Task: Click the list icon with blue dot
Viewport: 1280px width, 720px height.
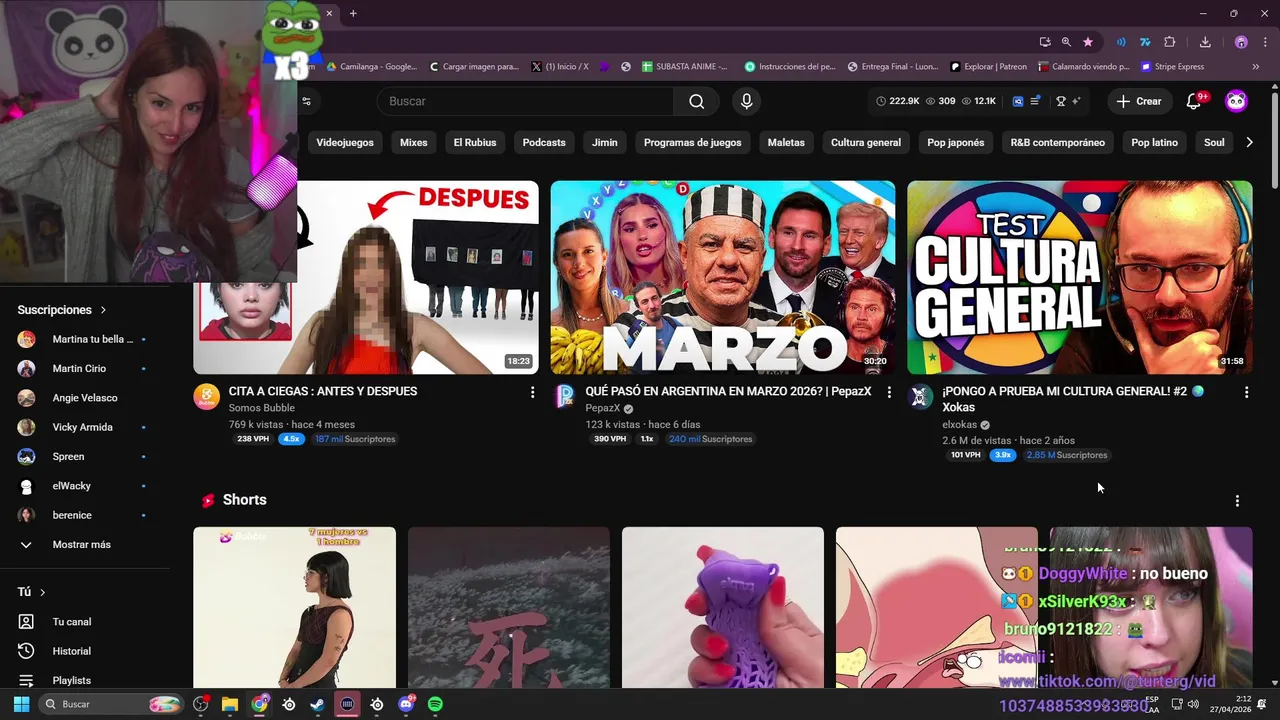Action: 1036,101
